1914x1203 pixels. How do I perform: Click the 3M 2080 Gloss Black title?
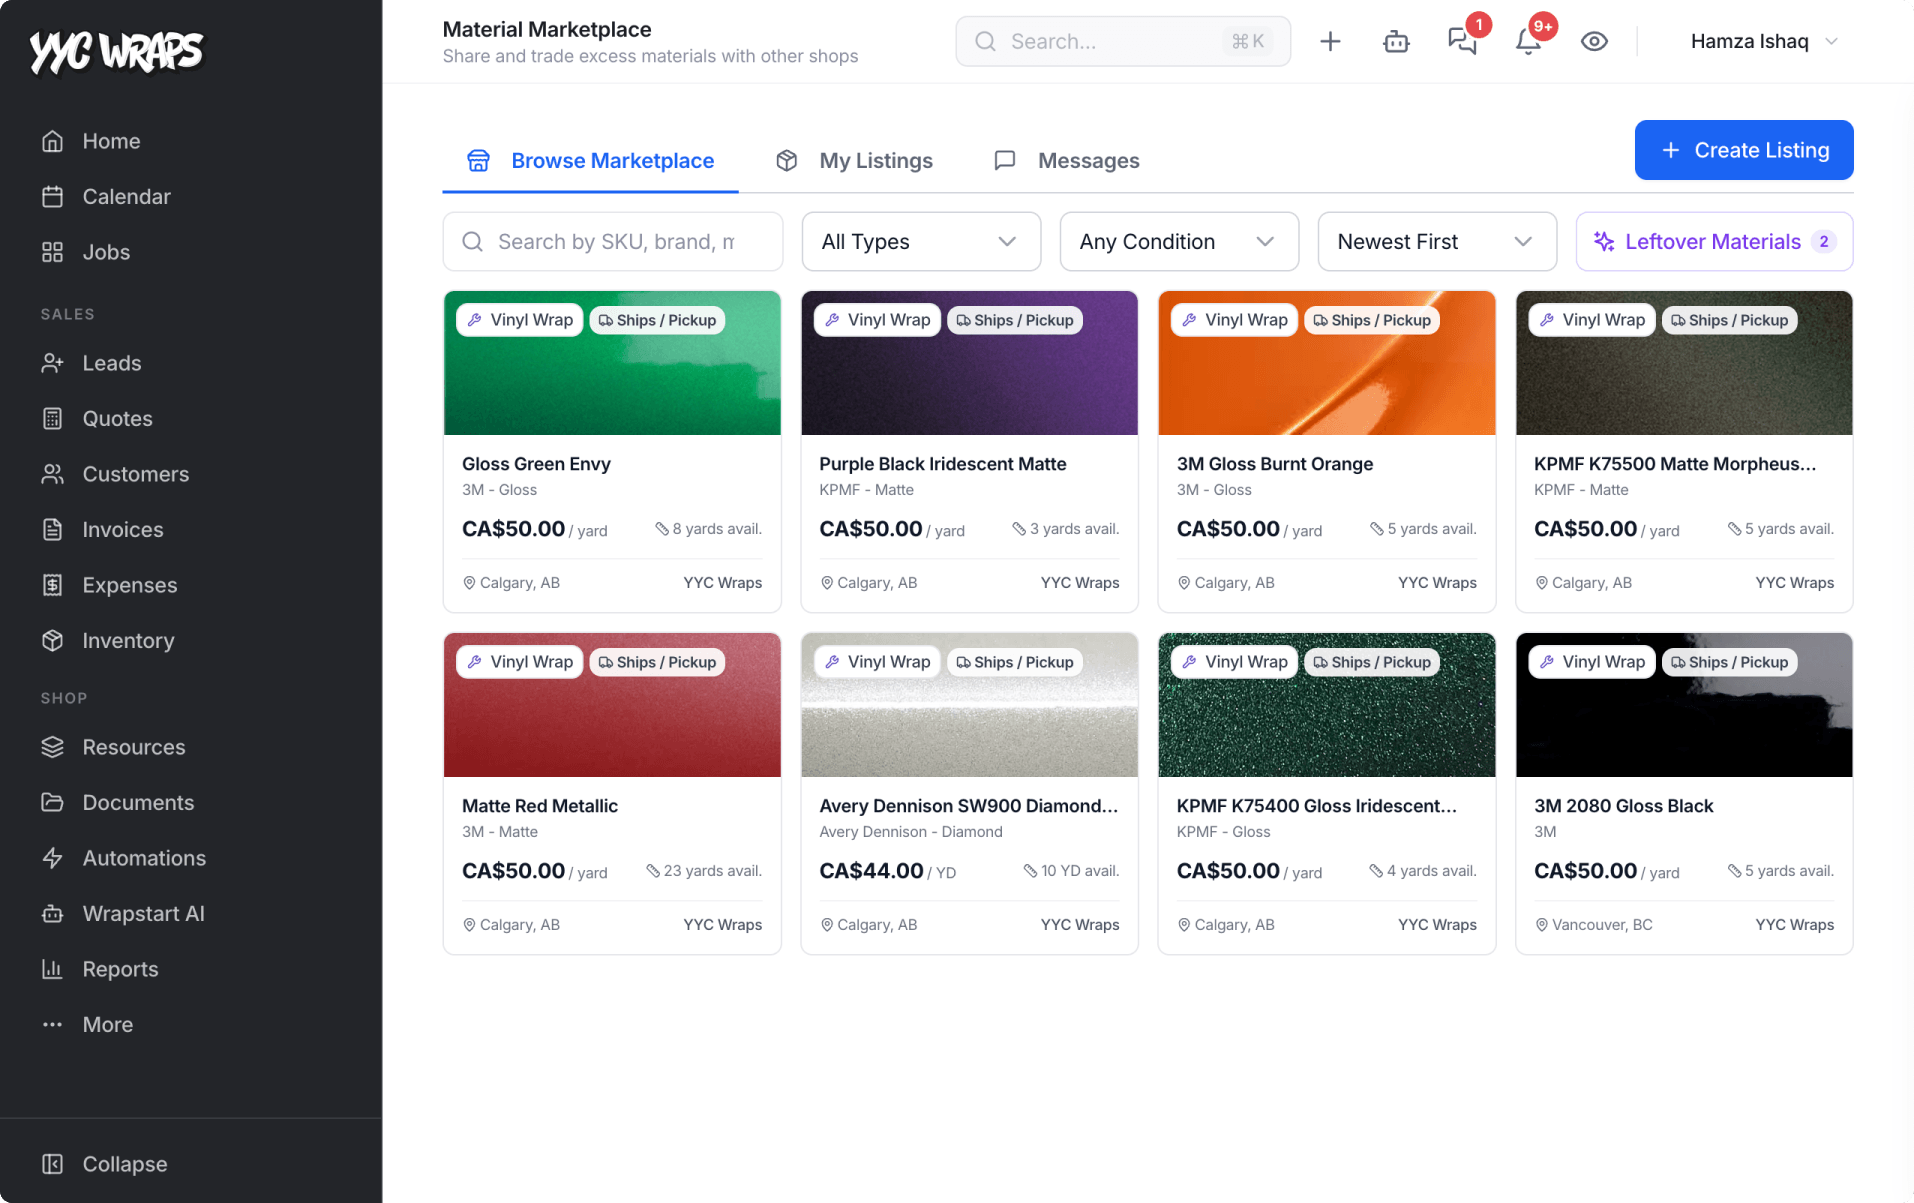pyautogui.click(x=1623, y=806)
